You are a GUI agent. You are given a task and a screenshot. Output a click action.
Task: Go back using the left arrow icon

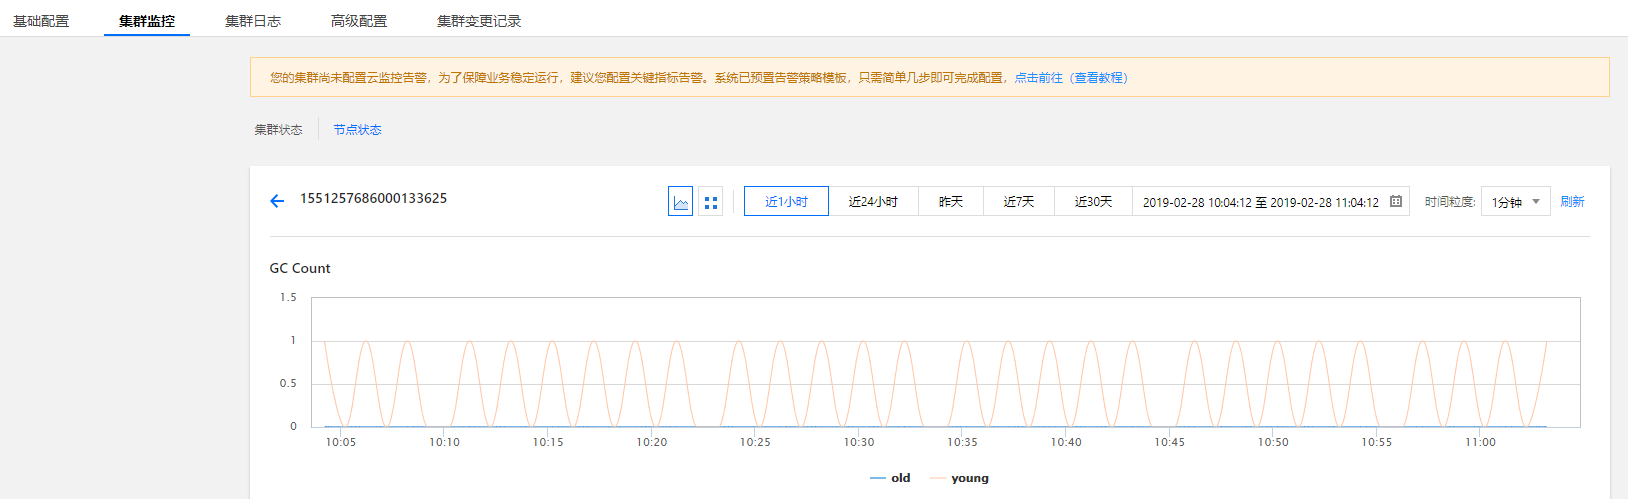click(x=277, y=201)
